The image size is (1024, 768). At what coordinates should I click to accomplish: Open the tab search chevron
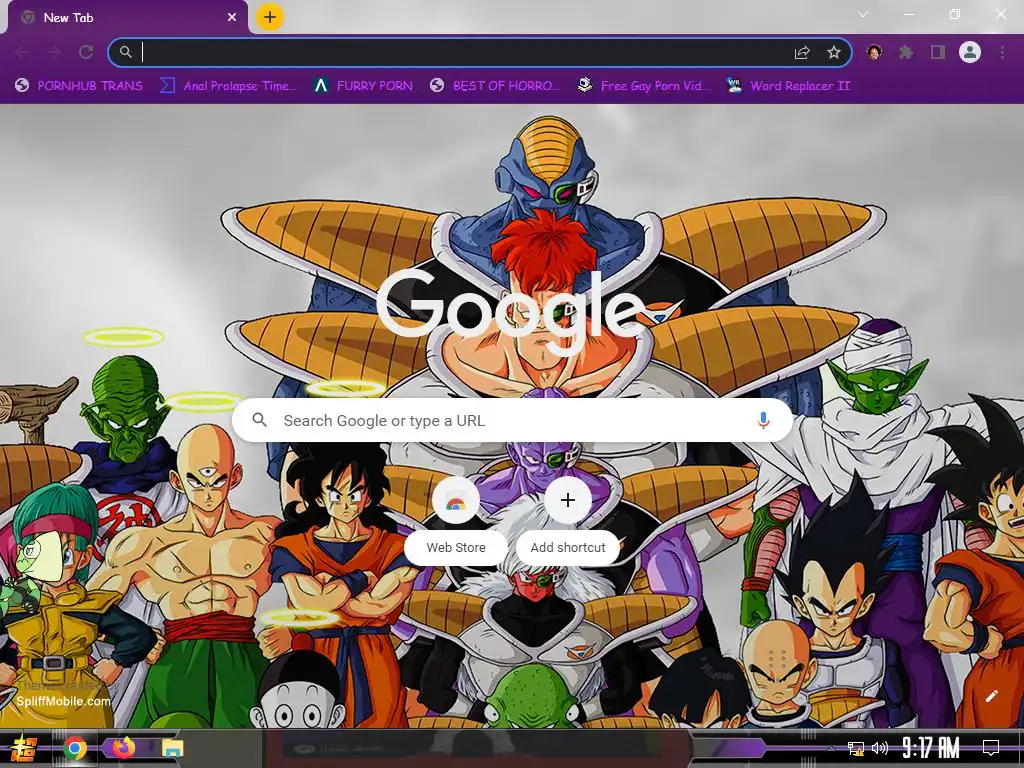[x=863, y=14]
